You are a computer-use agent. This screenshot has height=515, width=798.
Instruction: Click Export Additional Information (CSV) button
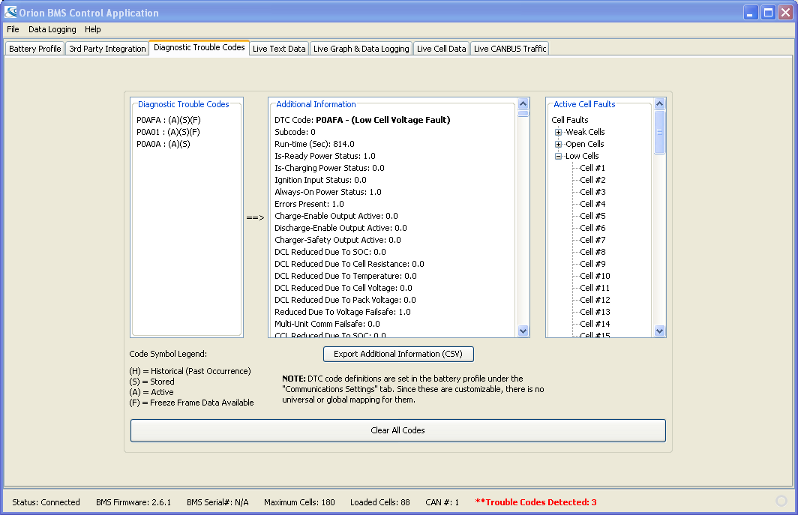click(x=398, y=354)
